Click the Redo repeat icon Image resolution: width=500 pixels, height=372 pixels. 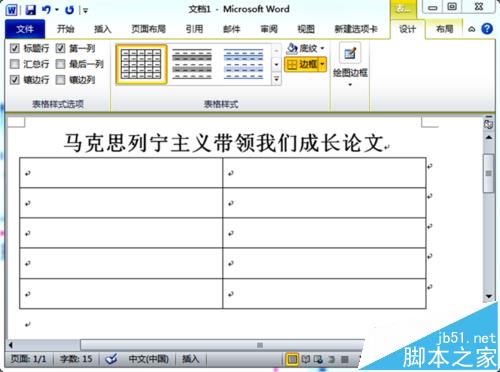coord(69,10)
